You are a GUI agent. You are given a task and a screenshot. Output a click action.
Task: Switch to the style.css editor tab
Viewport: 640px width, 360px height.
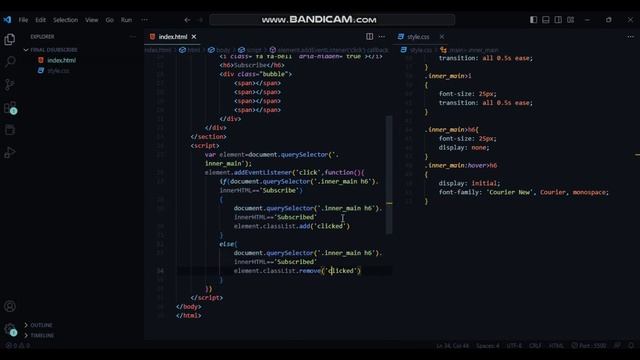pos(418,36)
